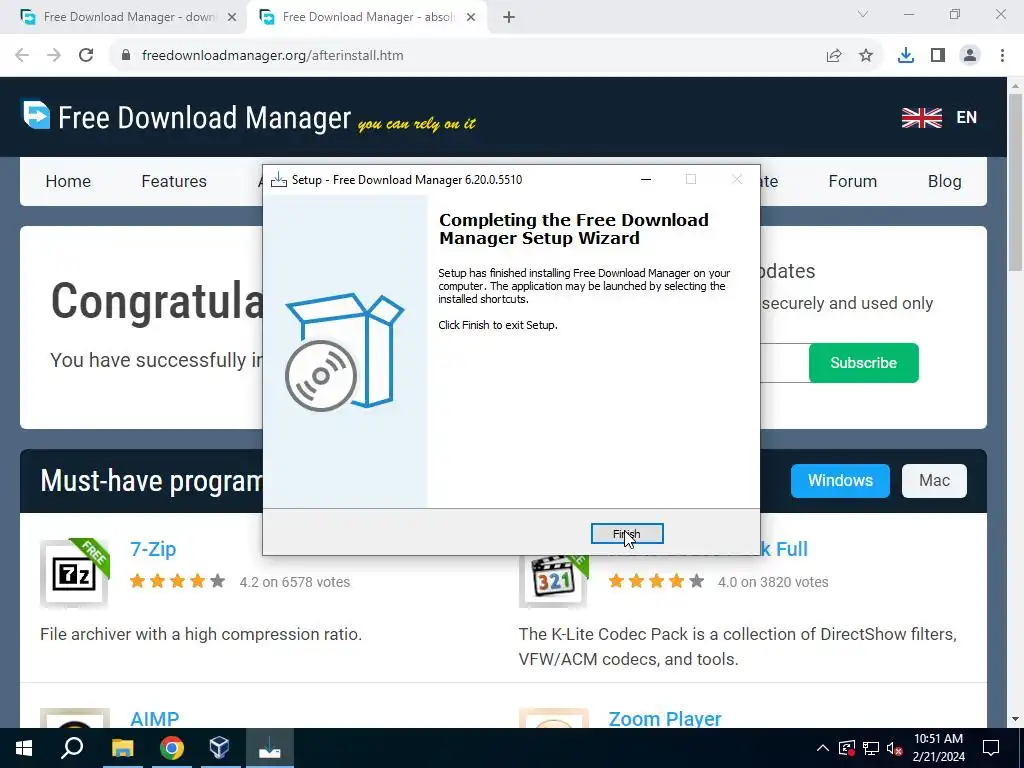
Task: Open the 7-Zip program link
Action: [153, 549]
